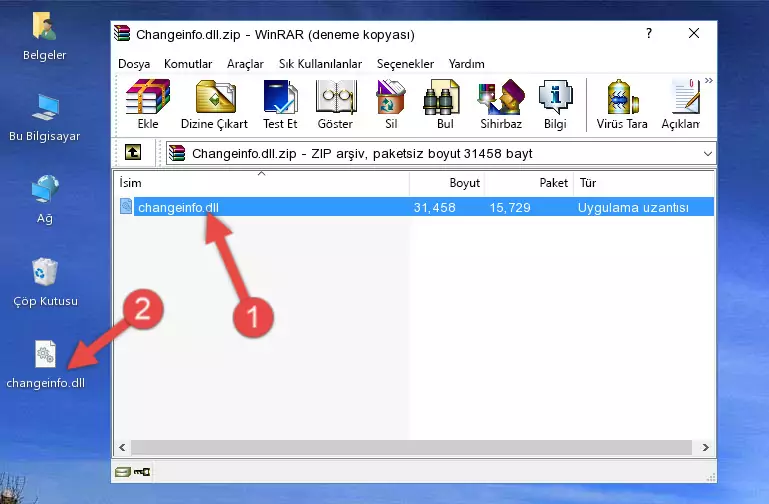
Task: Click the drive icon in status bar
Action: point(123,472)
